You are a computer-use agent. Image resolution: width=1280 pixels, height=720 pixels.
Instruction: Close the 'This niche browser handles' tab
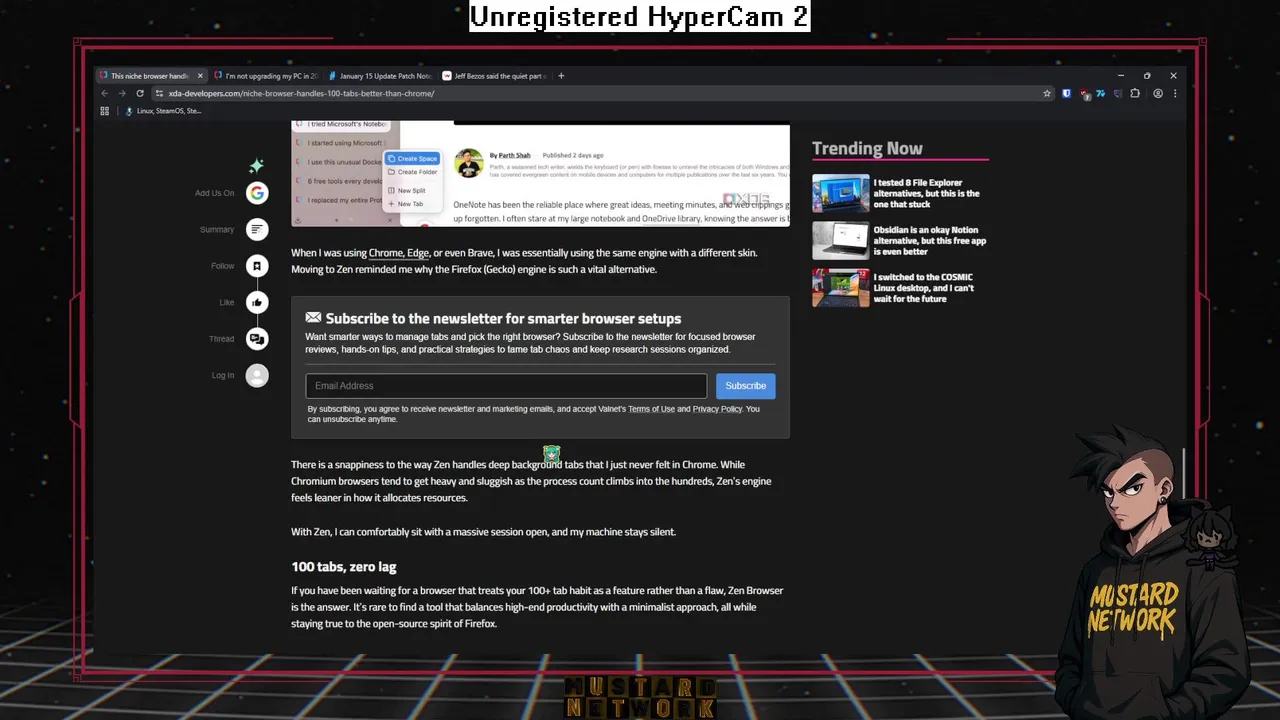pyautogui.click(x=200, y=75)
